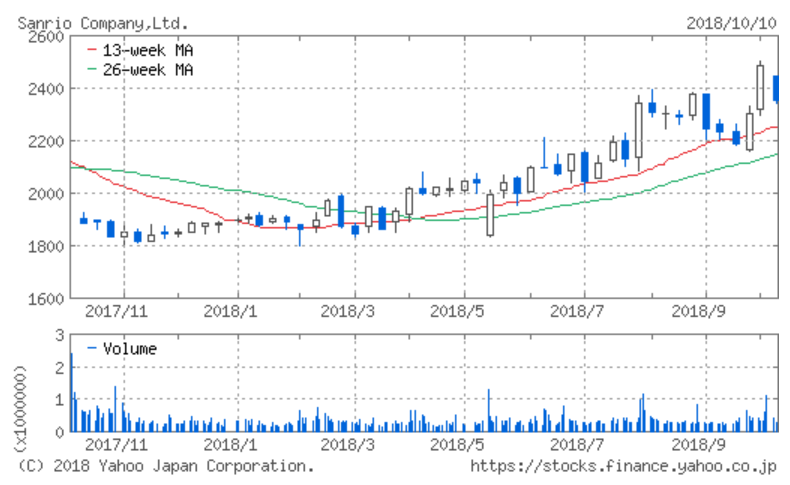Image resolution: width=790 pixels, height=485 pixels.
Task: Click the 13-week MA legend text
Action: (x=148, y=49)
